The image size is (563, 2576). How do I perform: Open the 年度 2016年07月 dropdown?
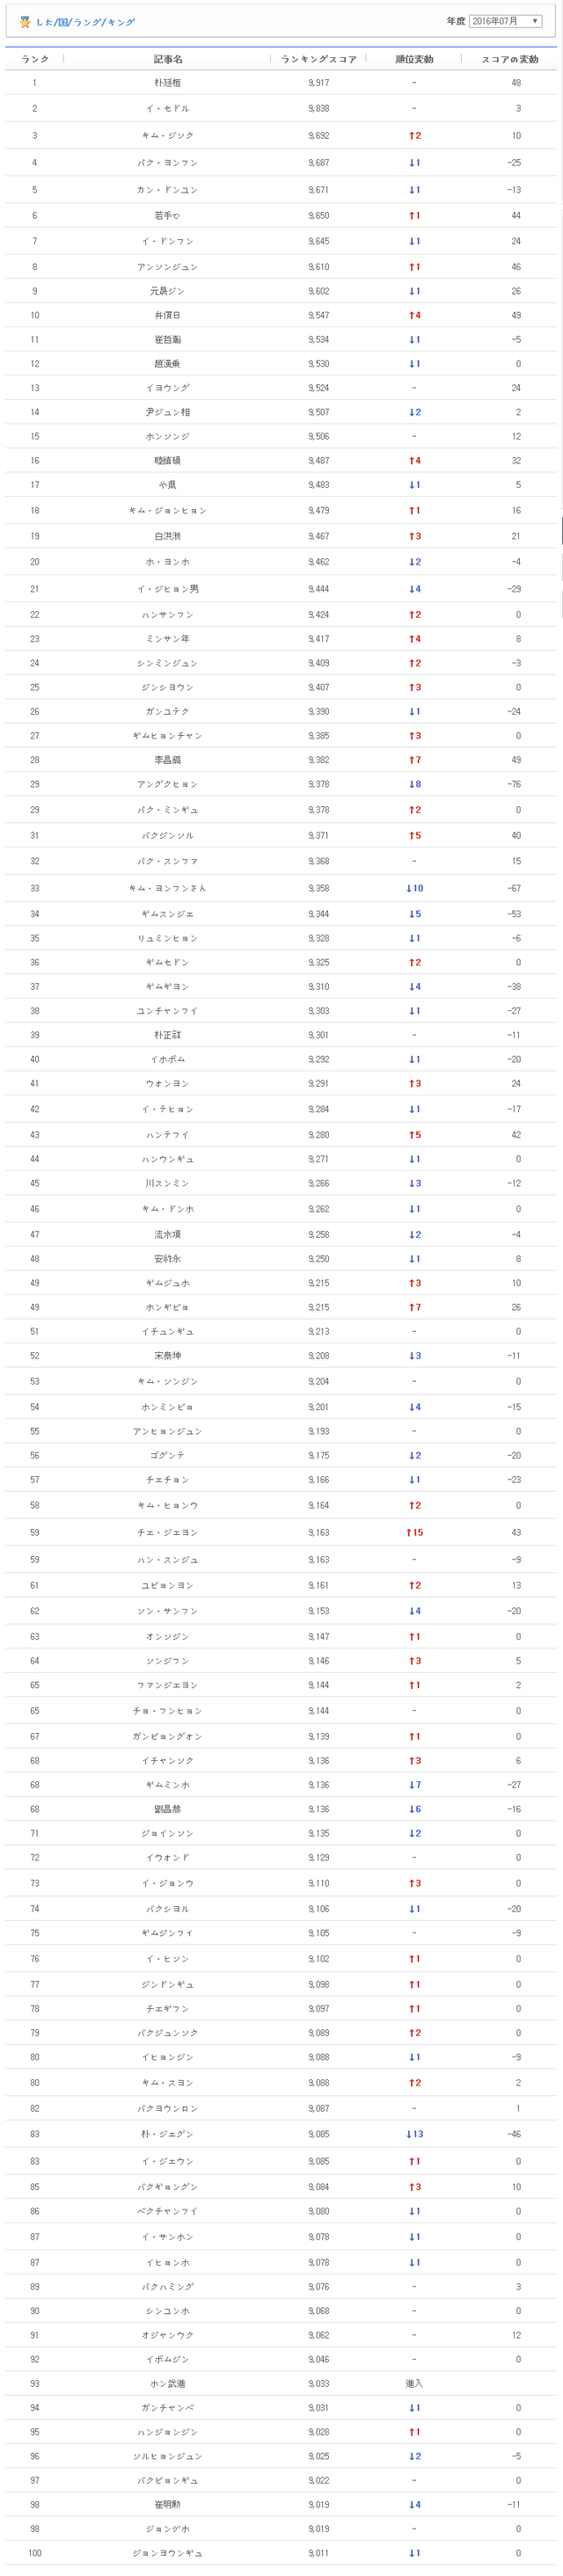click(x=505, y=21)
